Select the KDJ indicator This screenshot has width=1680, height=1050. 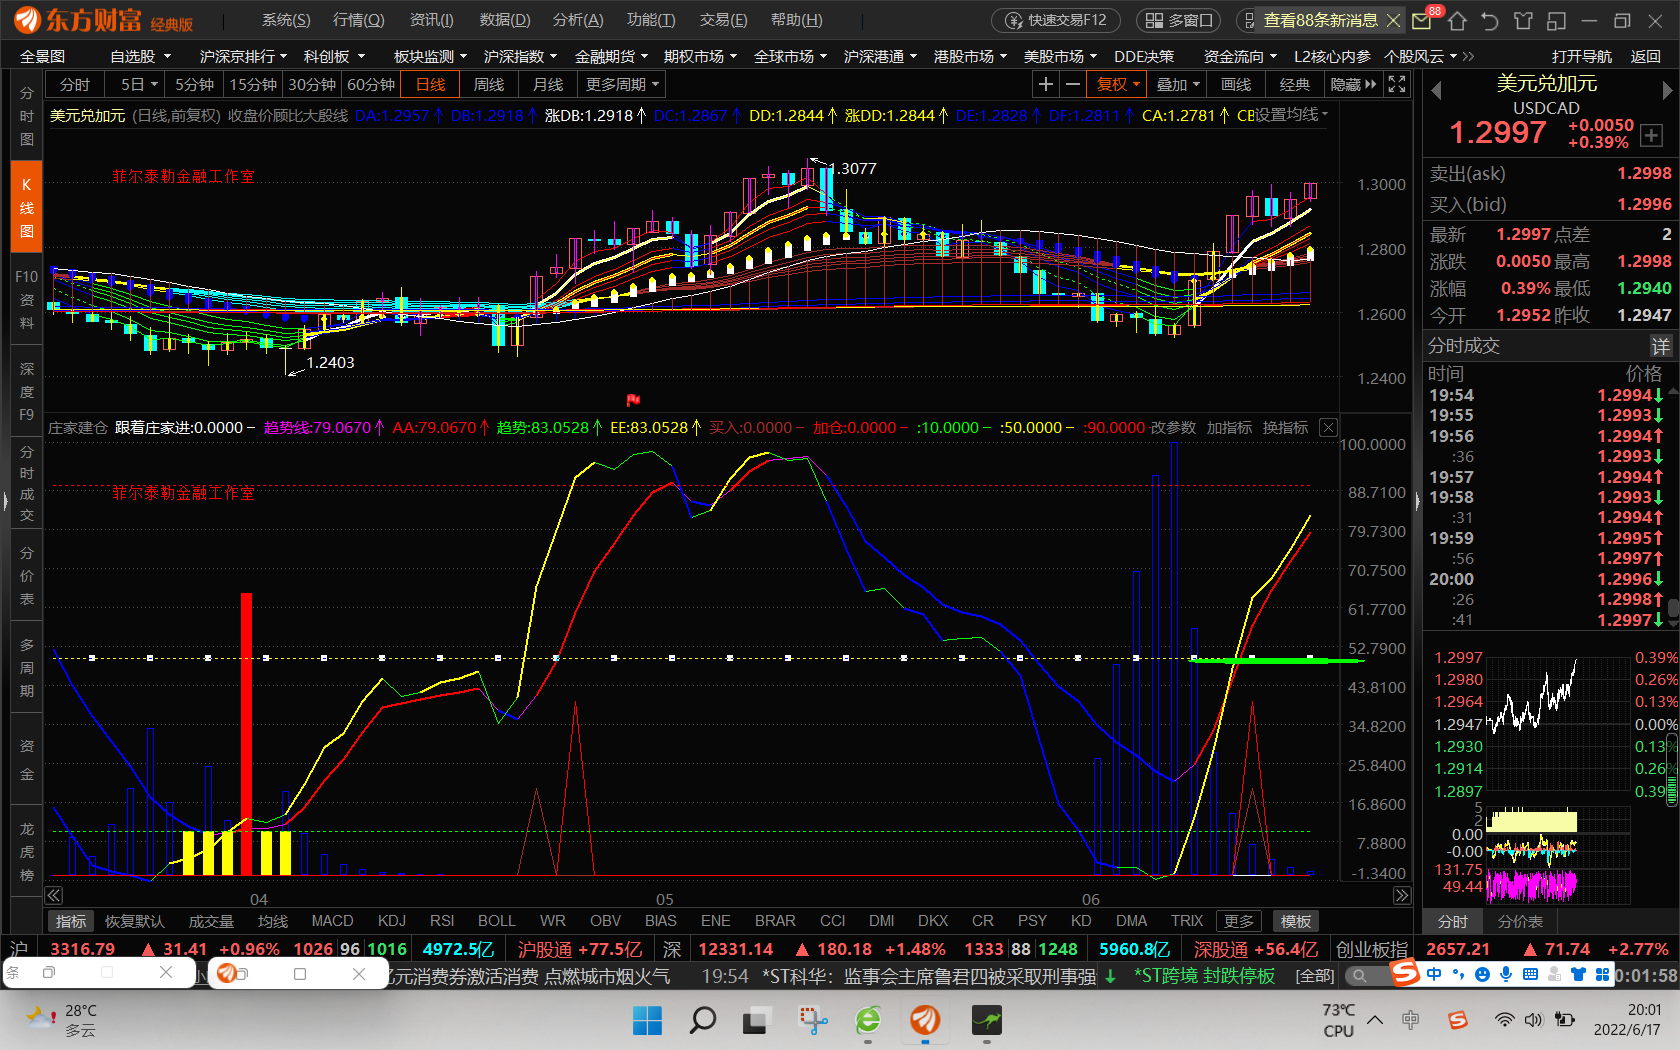[392, 921]
